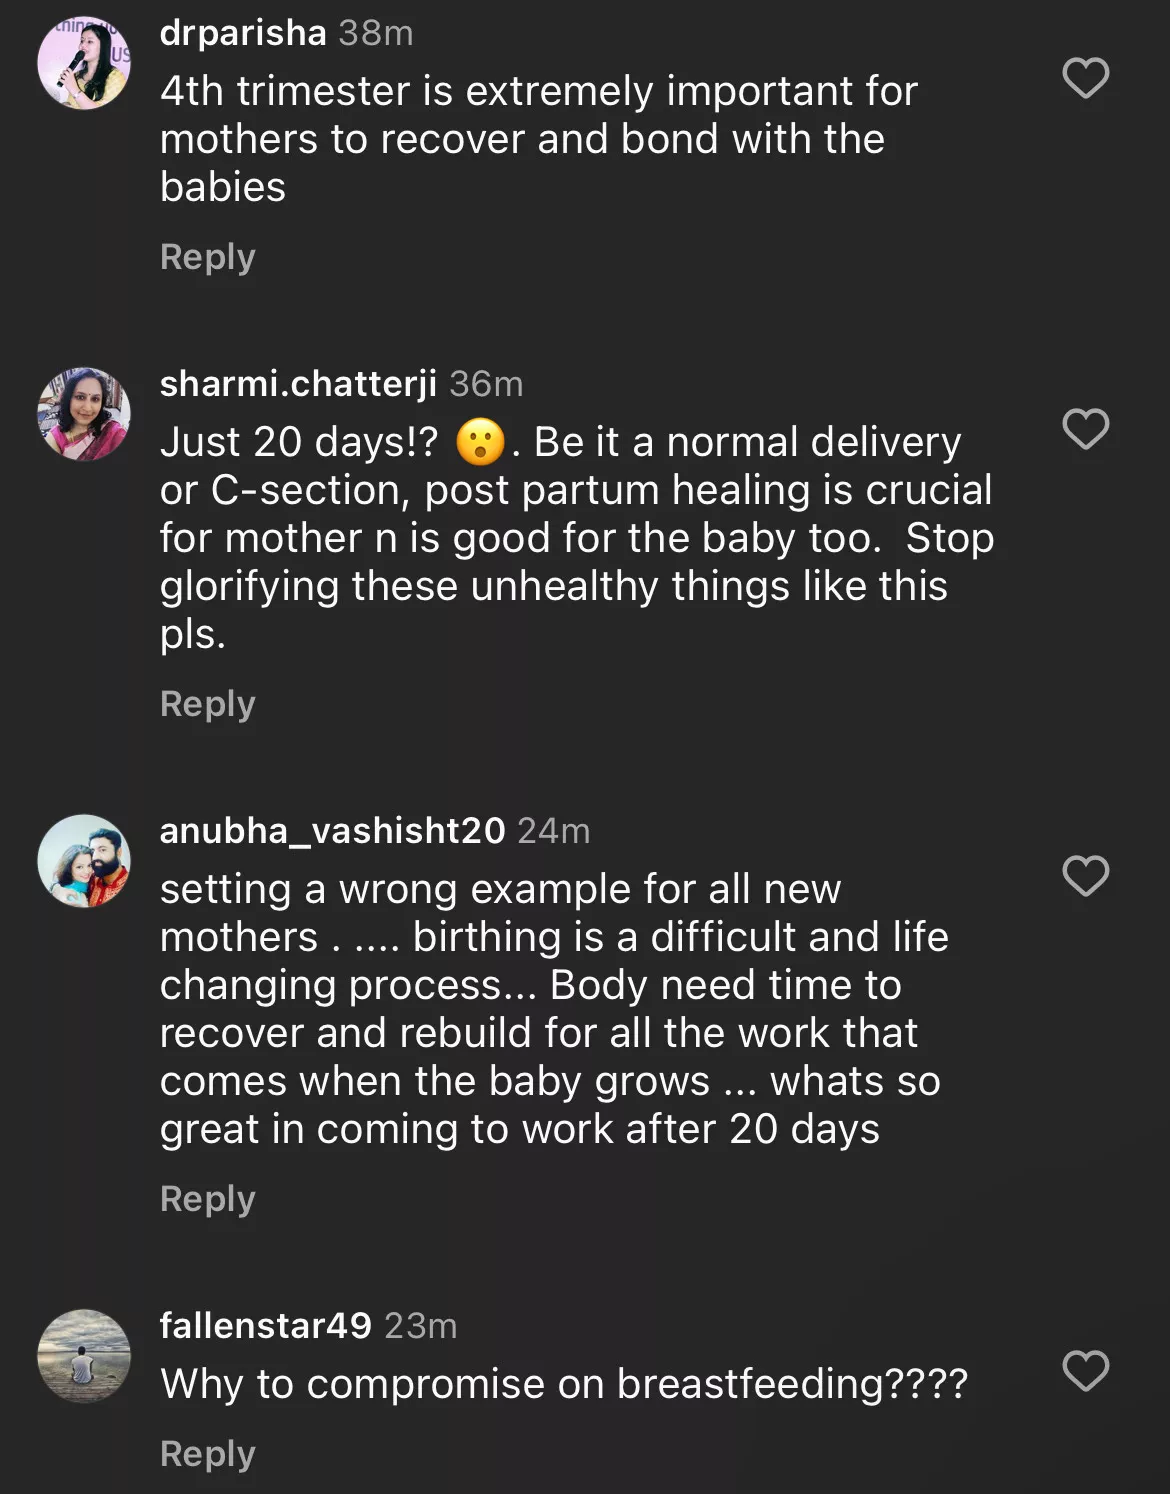This screenshot has width=1170, height=1494.
Task: Tap heart on anubha_vashisht20's comment
Action: click(1085, 876)
